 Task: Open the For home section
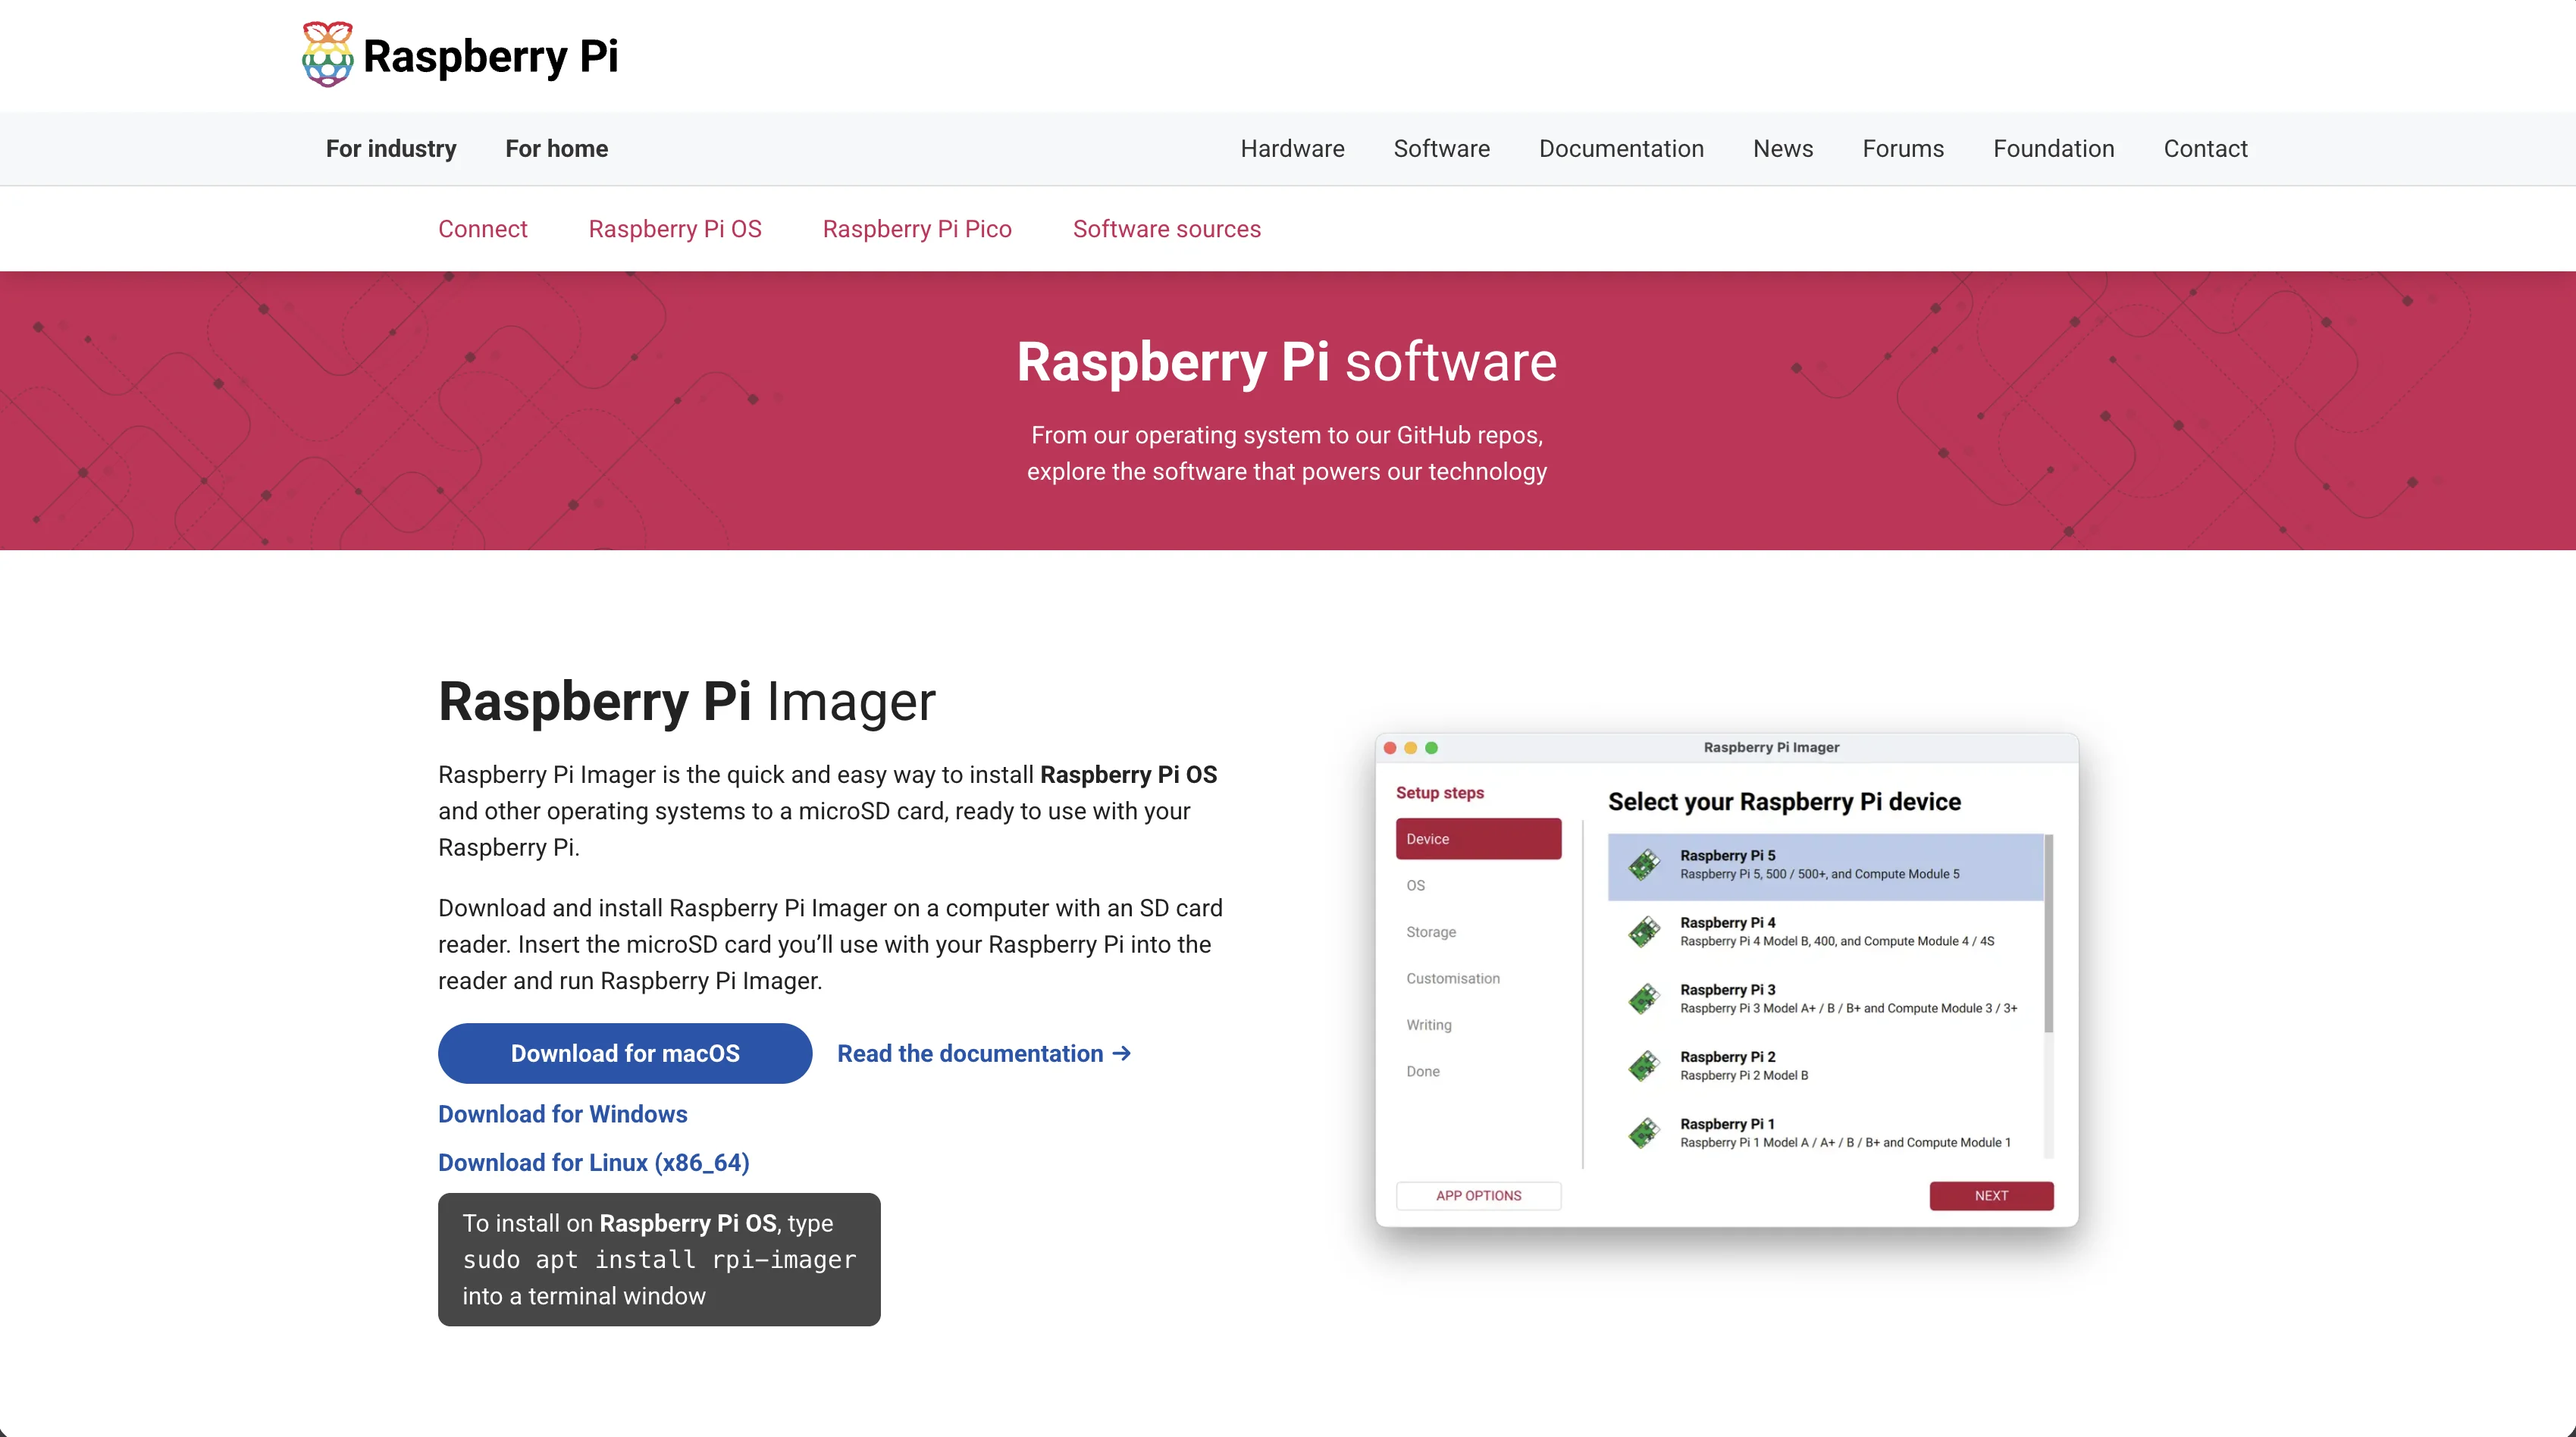[557, 149]
